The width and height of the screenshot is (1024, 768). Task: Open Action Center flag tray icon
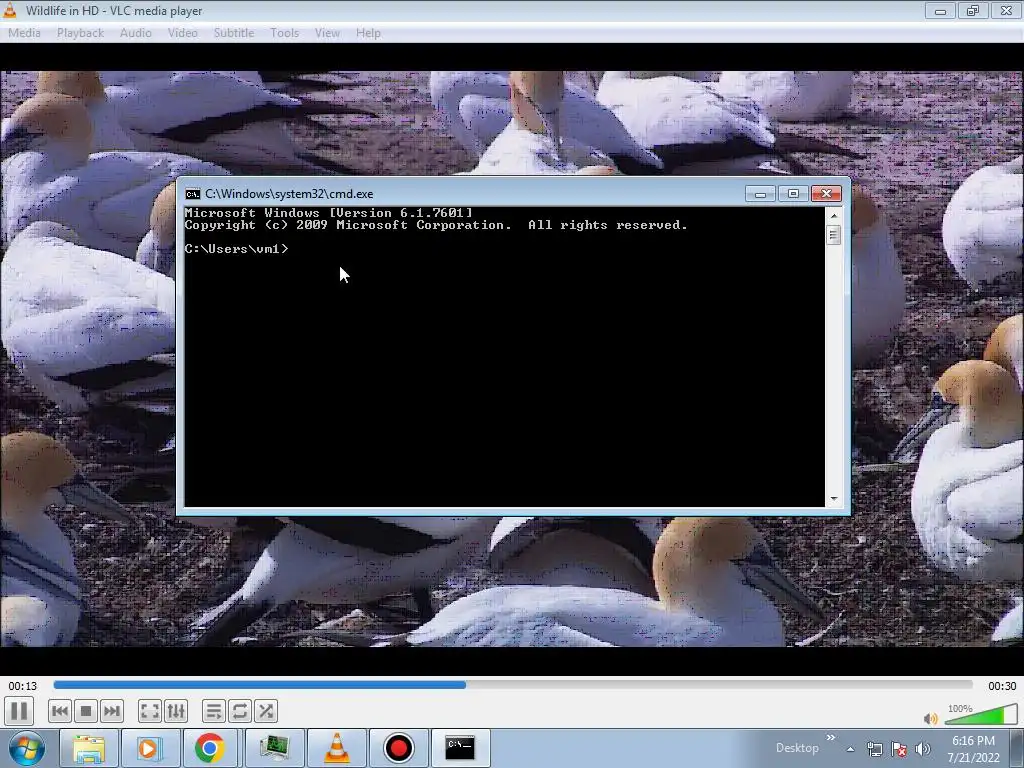coord(899,749)
